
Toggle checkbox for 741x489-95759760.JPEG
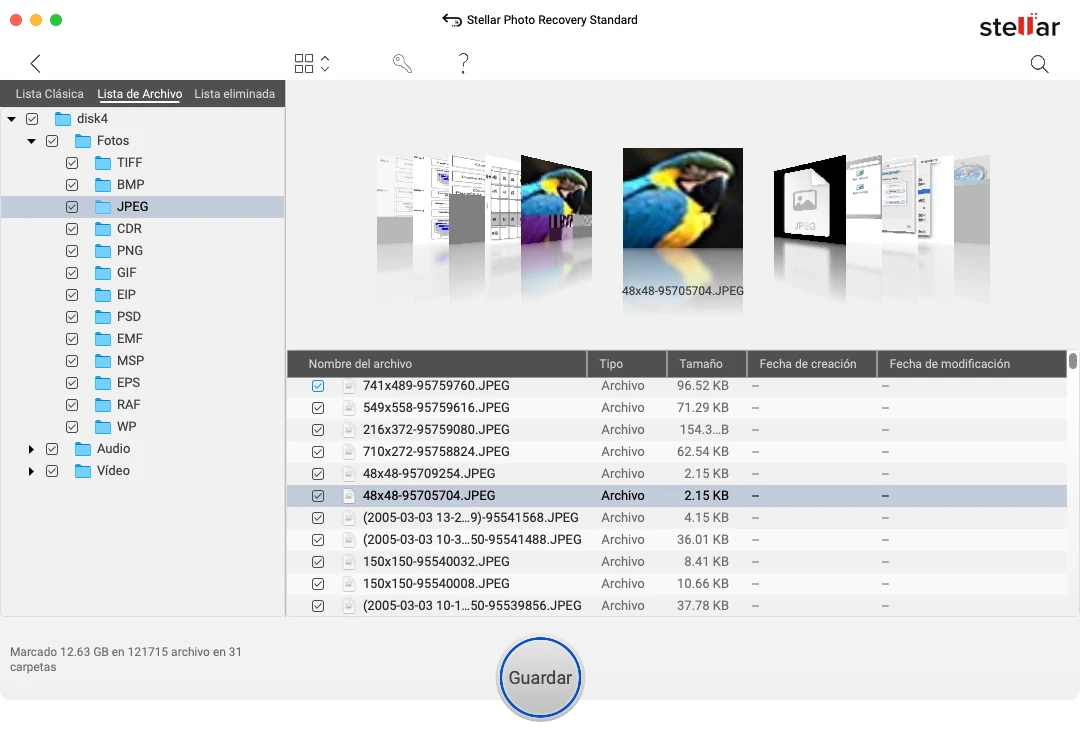[318, 386]
